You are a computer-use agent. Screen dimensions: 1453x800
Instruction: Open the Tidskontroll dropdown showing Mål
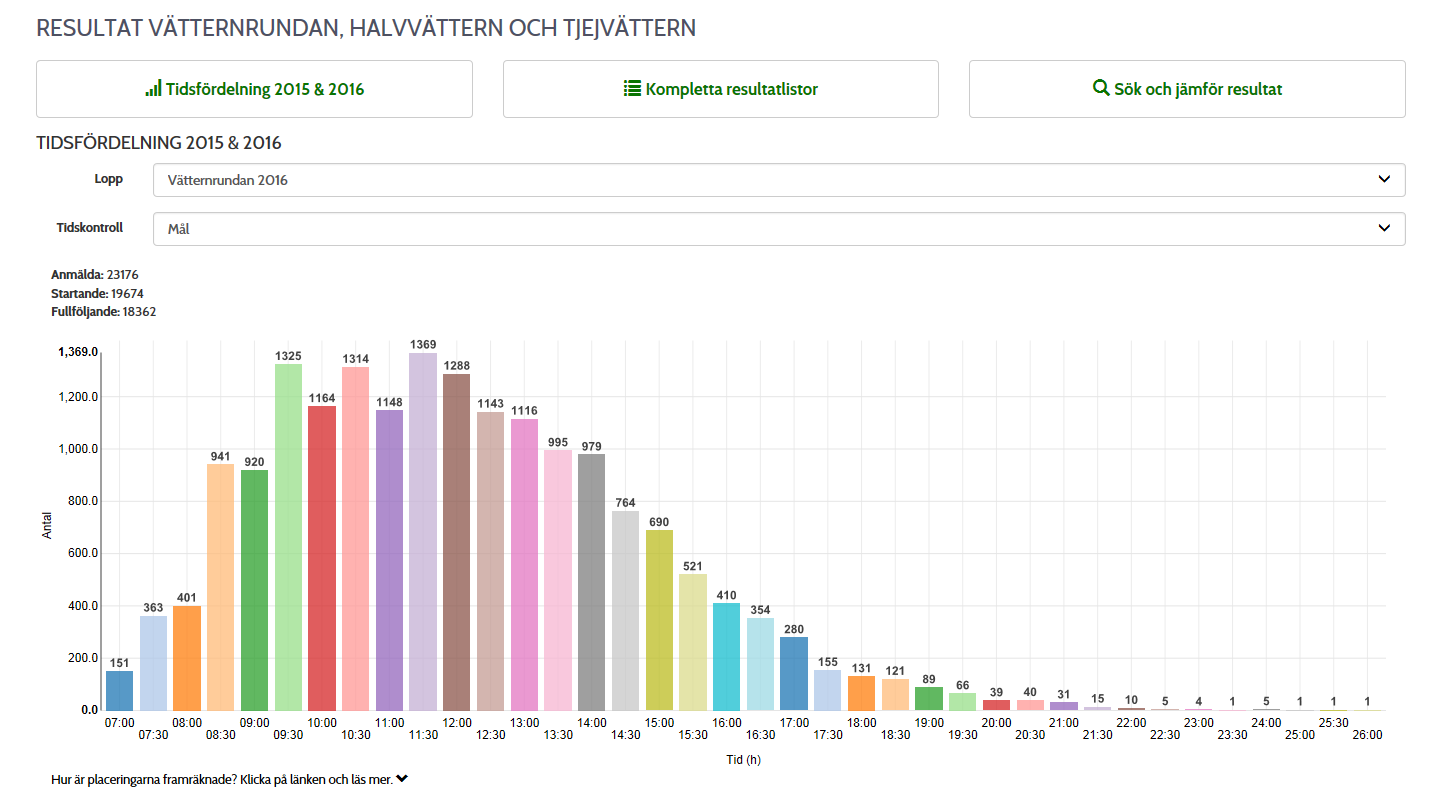click(779, 229)
